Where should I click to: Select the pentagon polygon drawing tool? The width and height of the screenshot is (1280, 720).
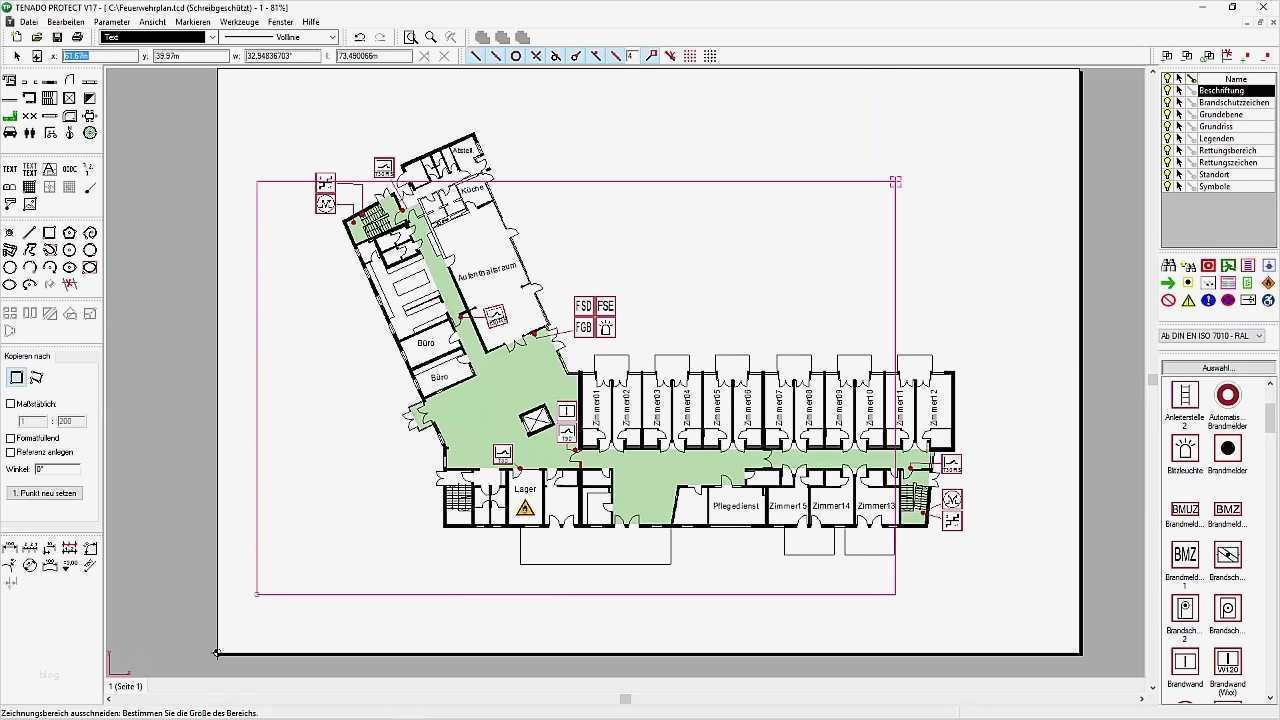click(x=69, y=233)
